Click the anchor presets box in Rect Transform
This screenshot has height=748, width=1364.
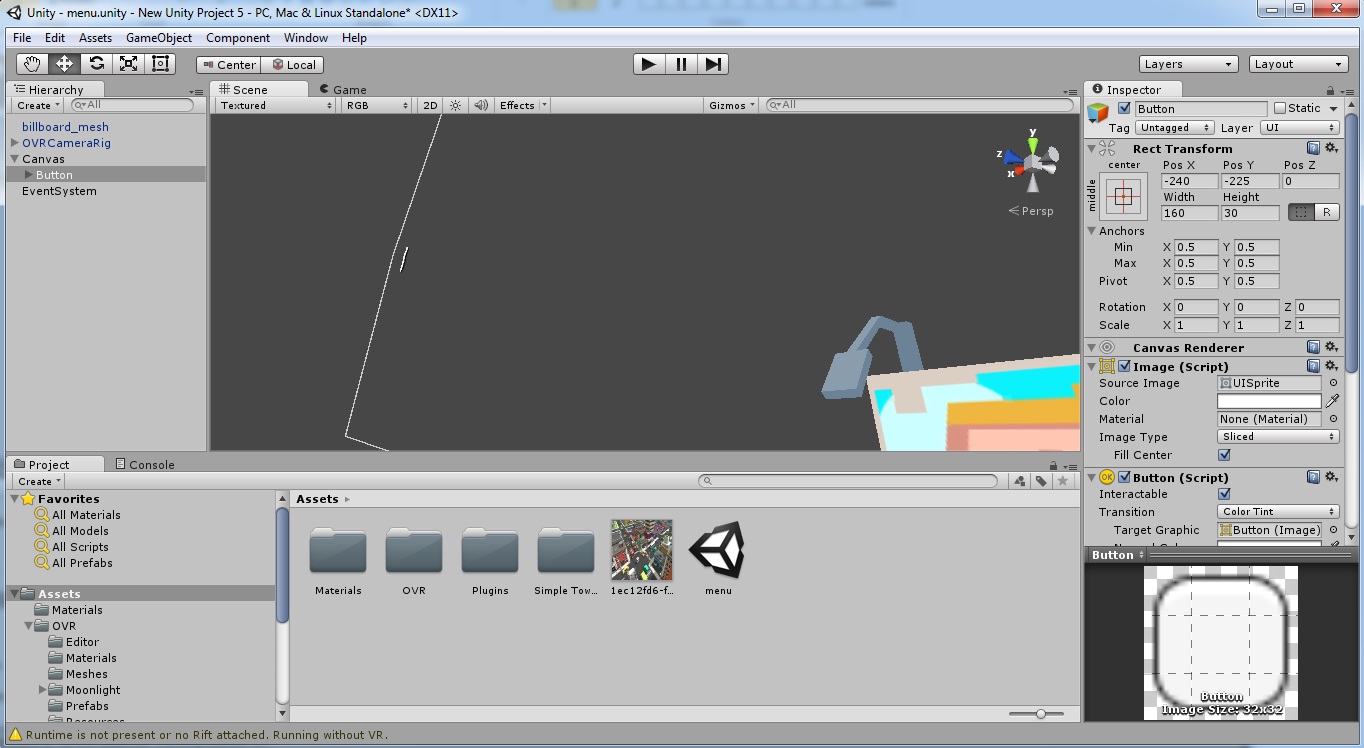(1123, 196)
